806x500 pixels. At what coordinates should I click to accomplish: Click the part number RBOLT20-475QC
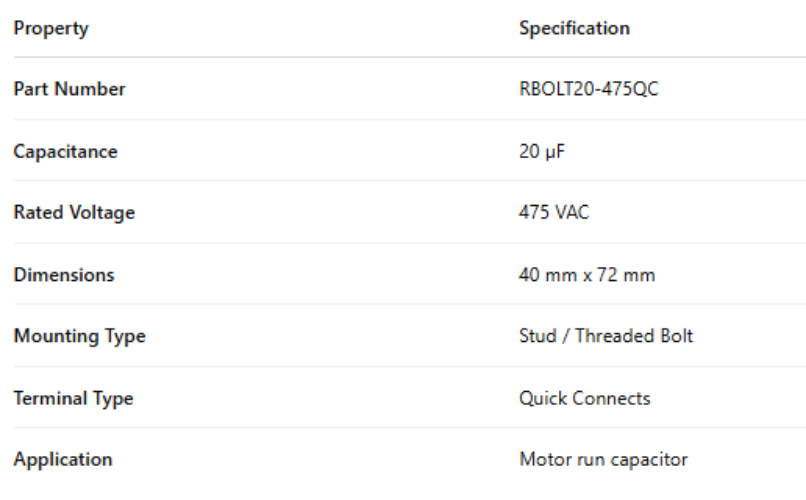pos(588,90)
